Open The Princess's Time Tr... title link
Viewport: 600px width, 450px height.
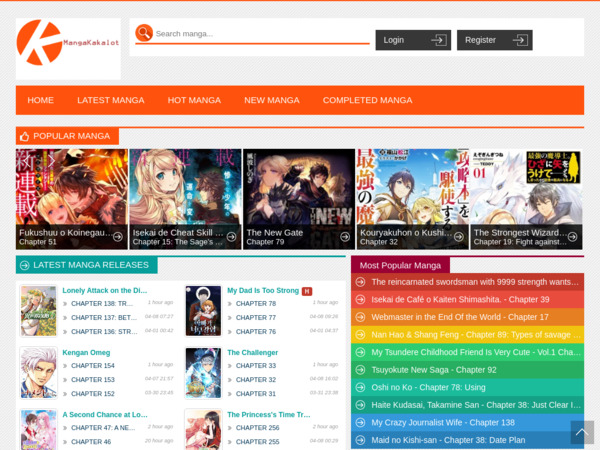(269, 414)
